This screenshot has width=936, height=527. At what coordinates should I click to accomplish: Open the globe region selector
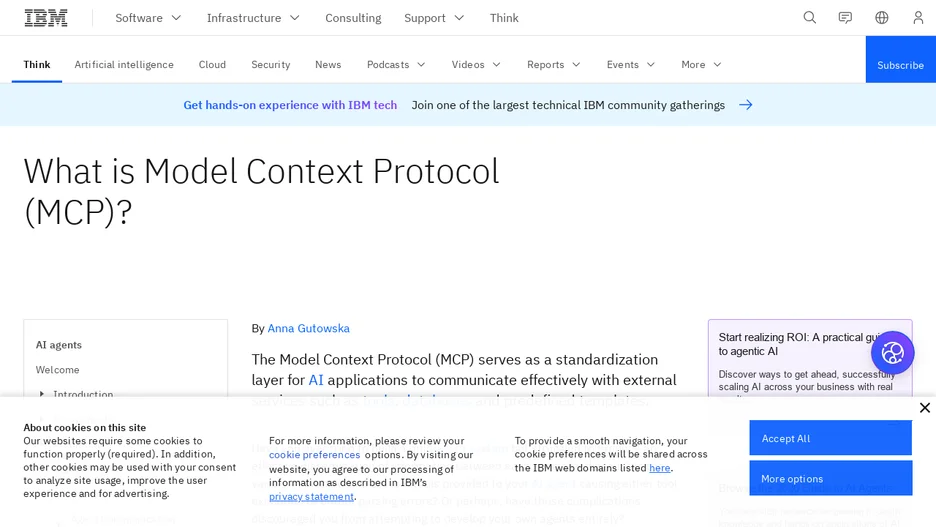click(882, 18)
